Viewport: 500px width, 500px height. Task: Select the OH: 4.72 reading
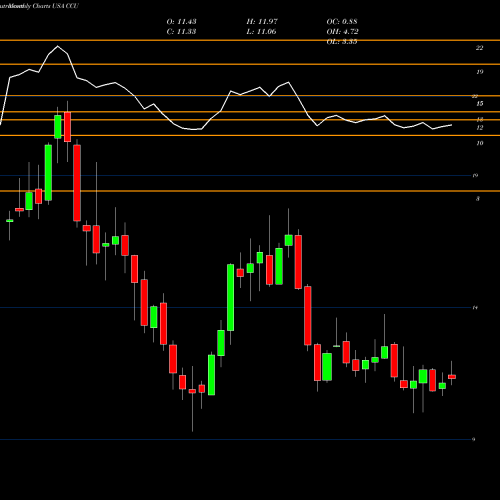342,32
